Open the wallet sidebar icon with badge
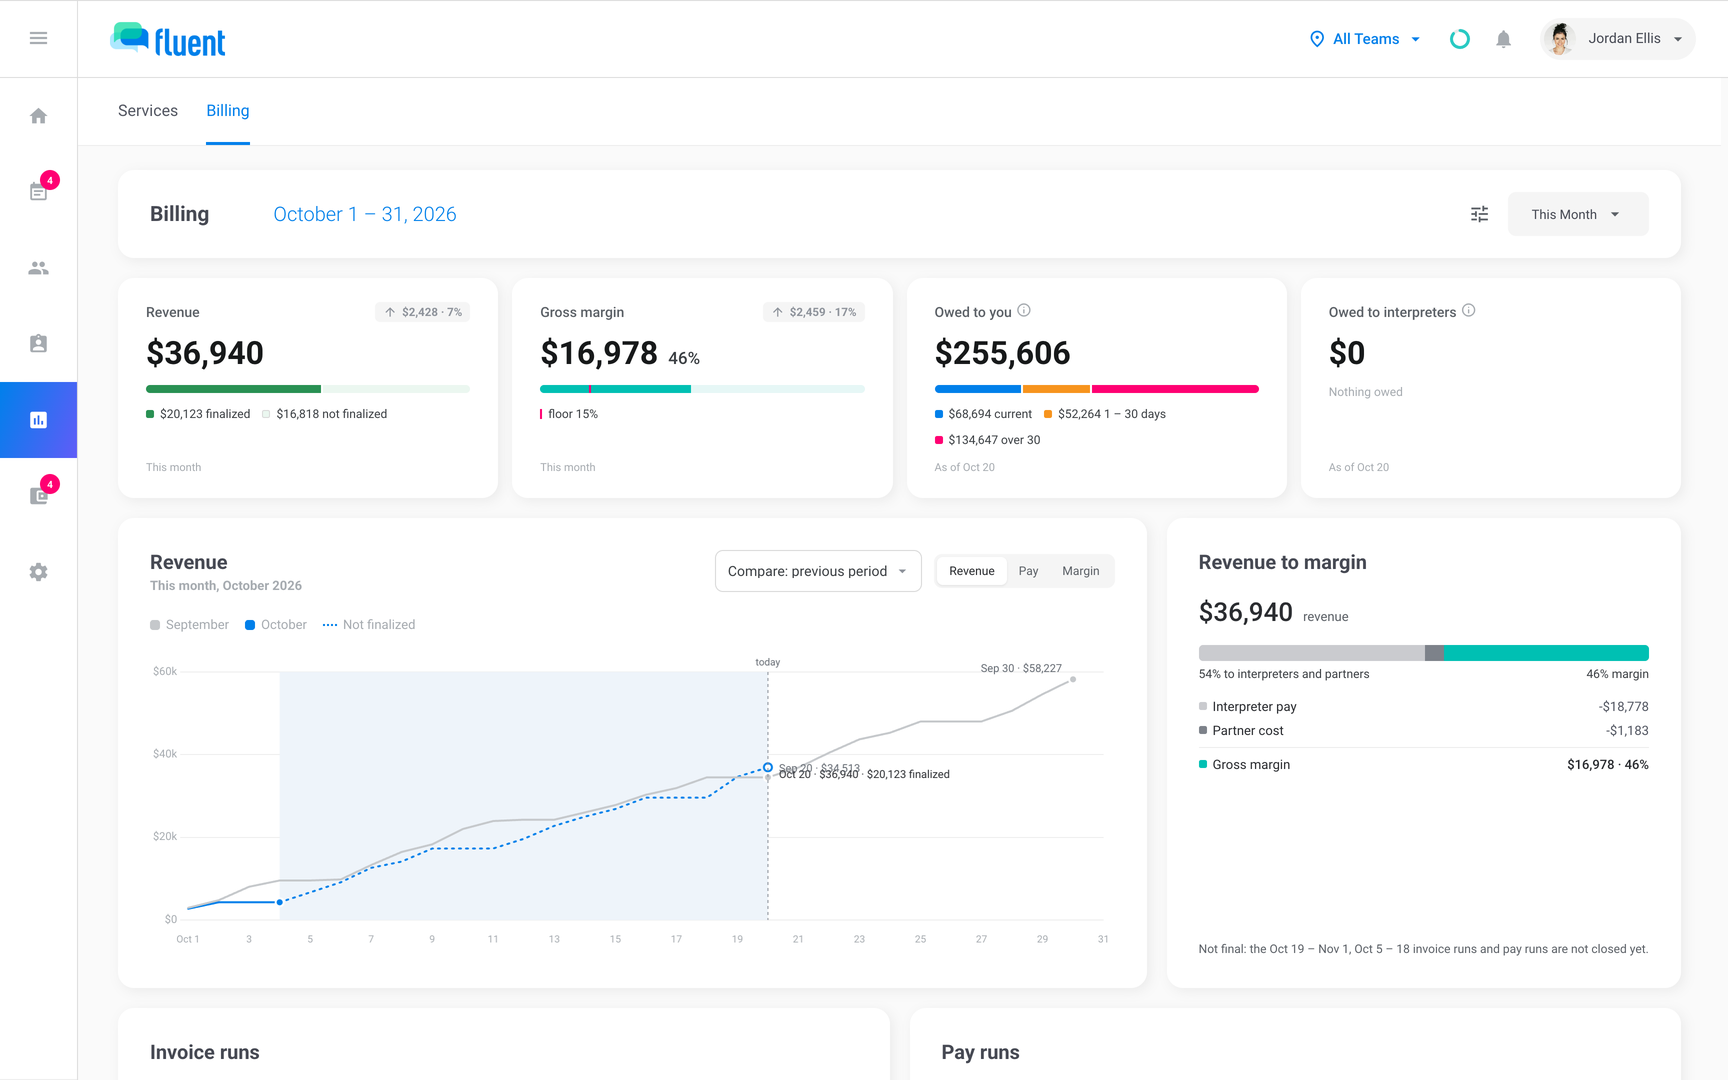This screenshot has width=1728, height=1080. pyautogui.click(x=38, y=496)
